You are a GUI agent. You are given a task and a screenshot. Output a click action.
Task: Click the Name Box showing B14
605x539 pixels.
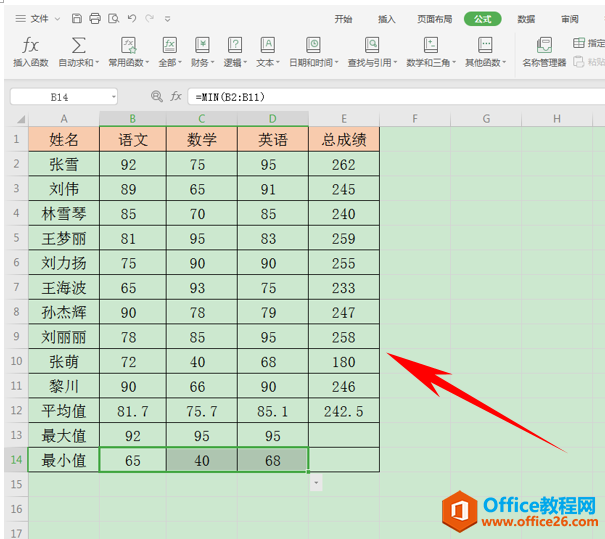click(60, 97)
